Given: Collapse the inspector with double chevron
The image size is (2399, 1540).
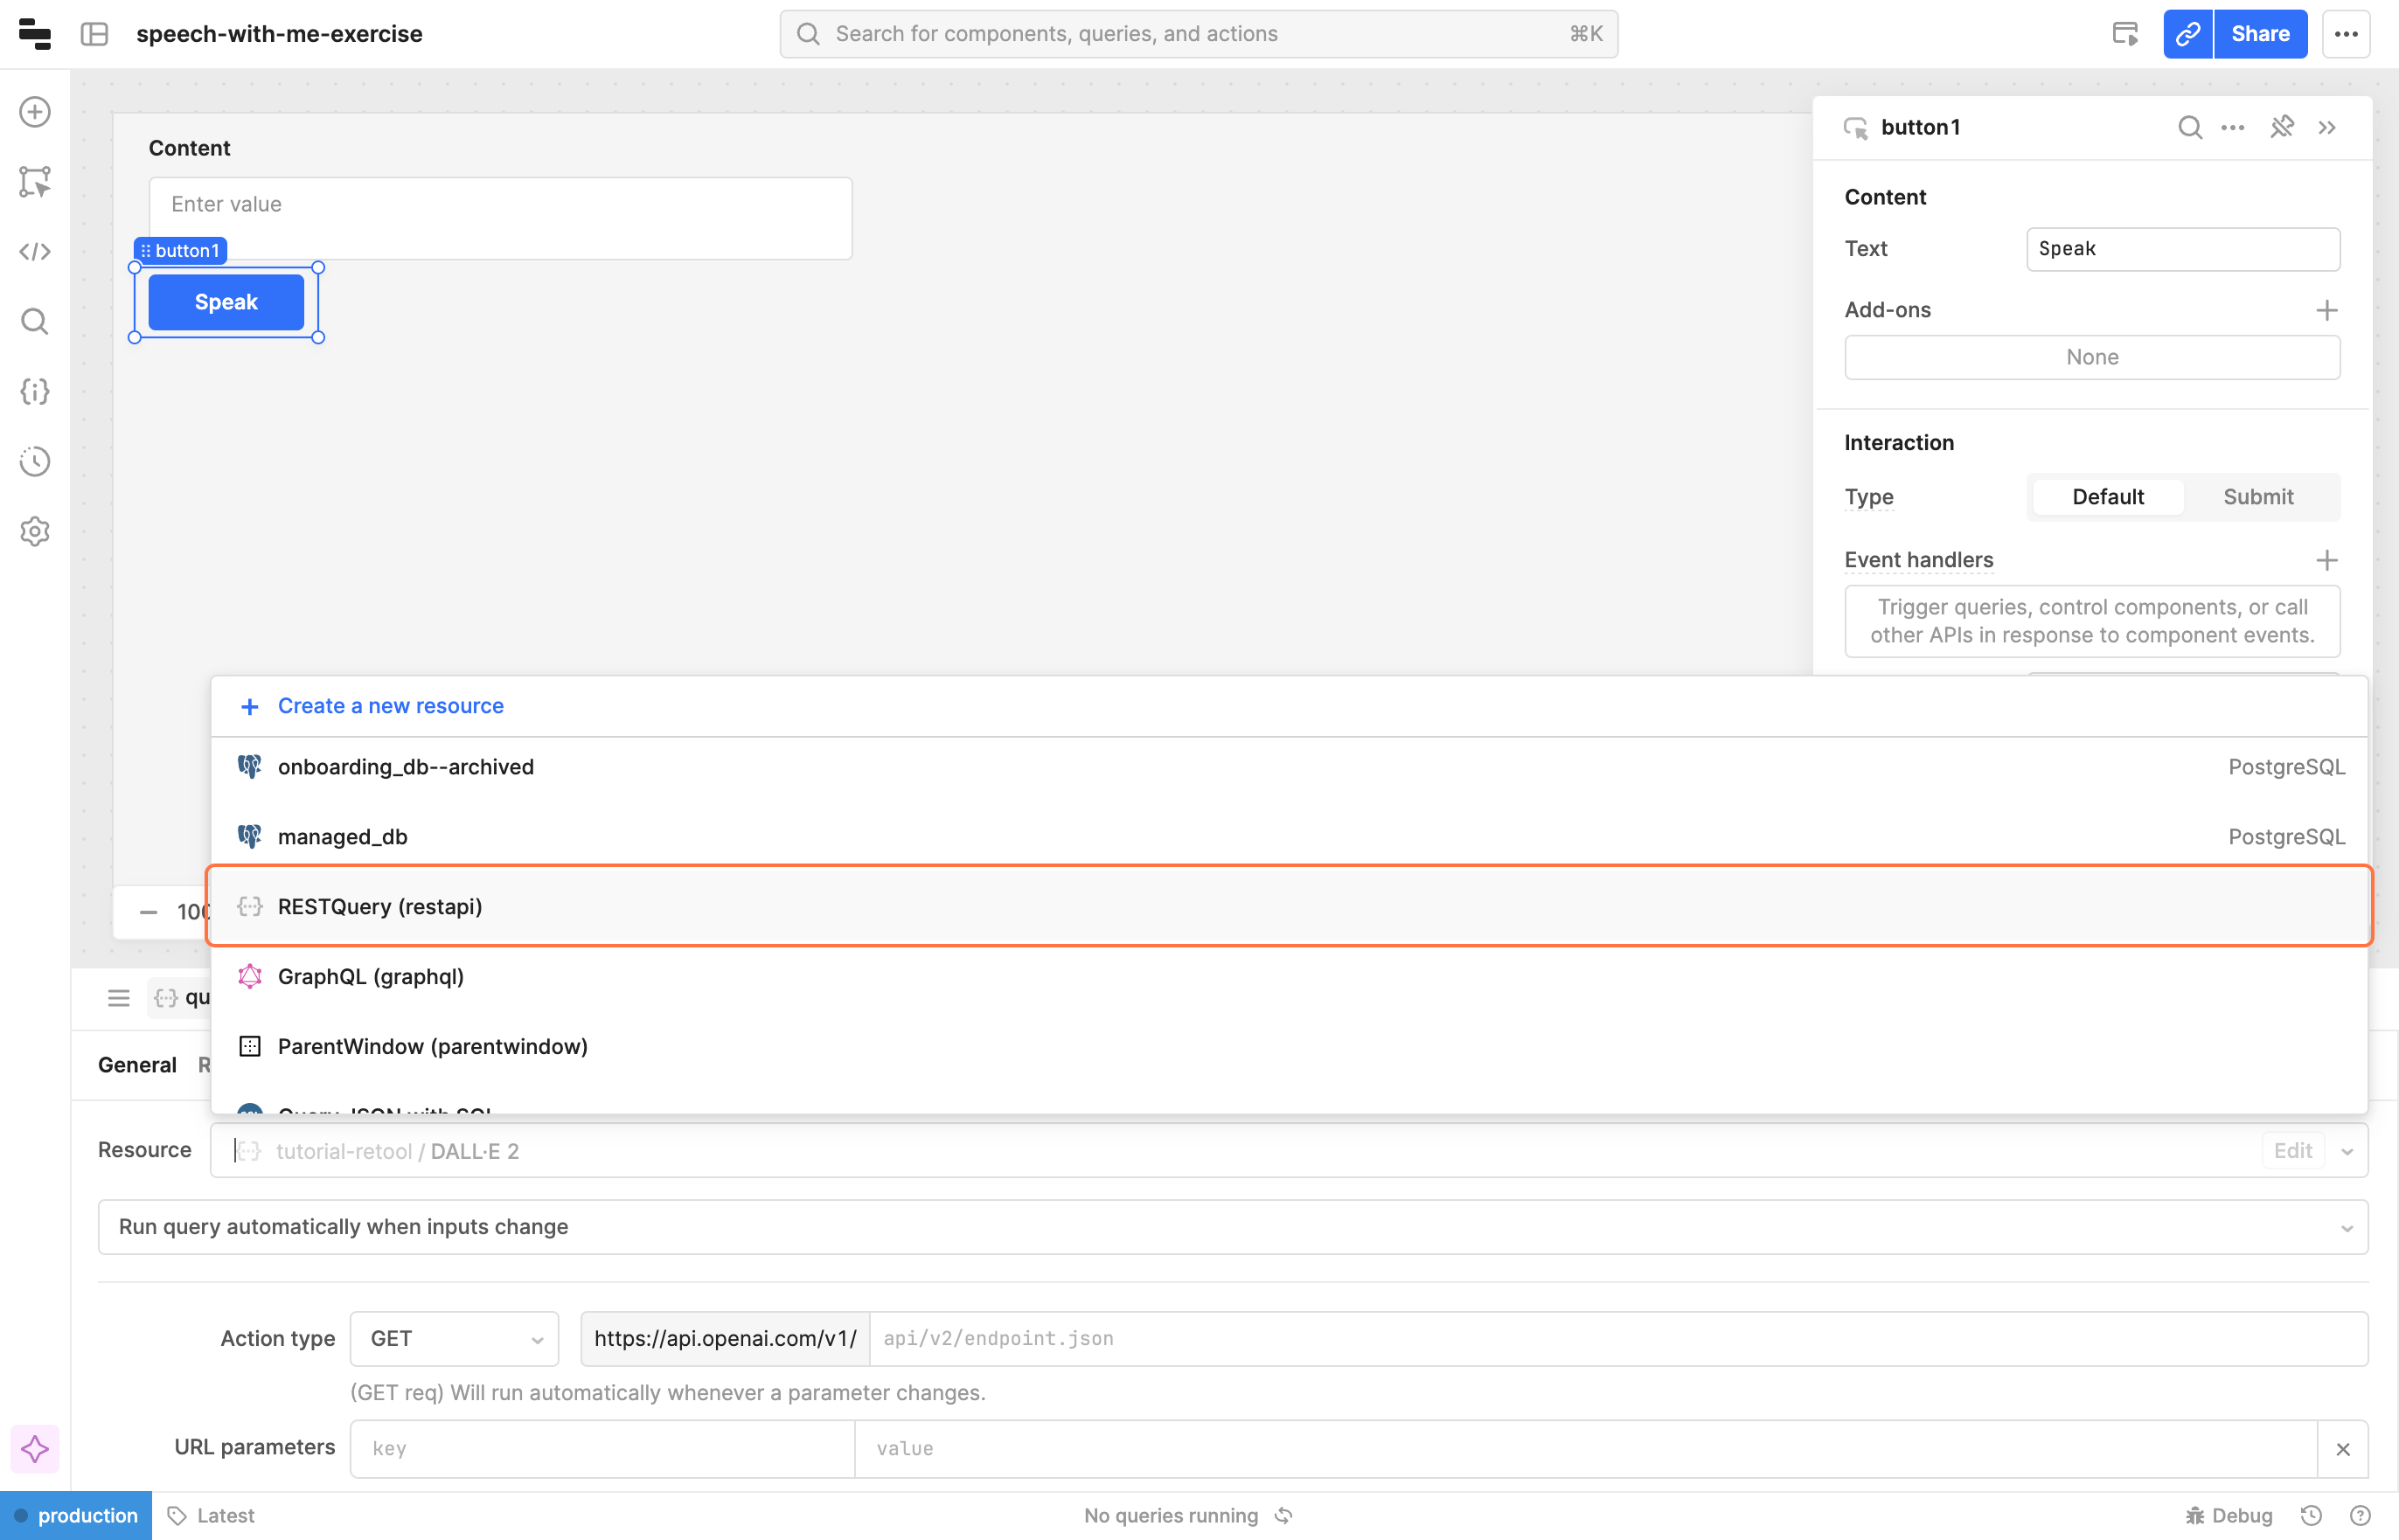Looking at the screenshot, I should point(2327,128).
